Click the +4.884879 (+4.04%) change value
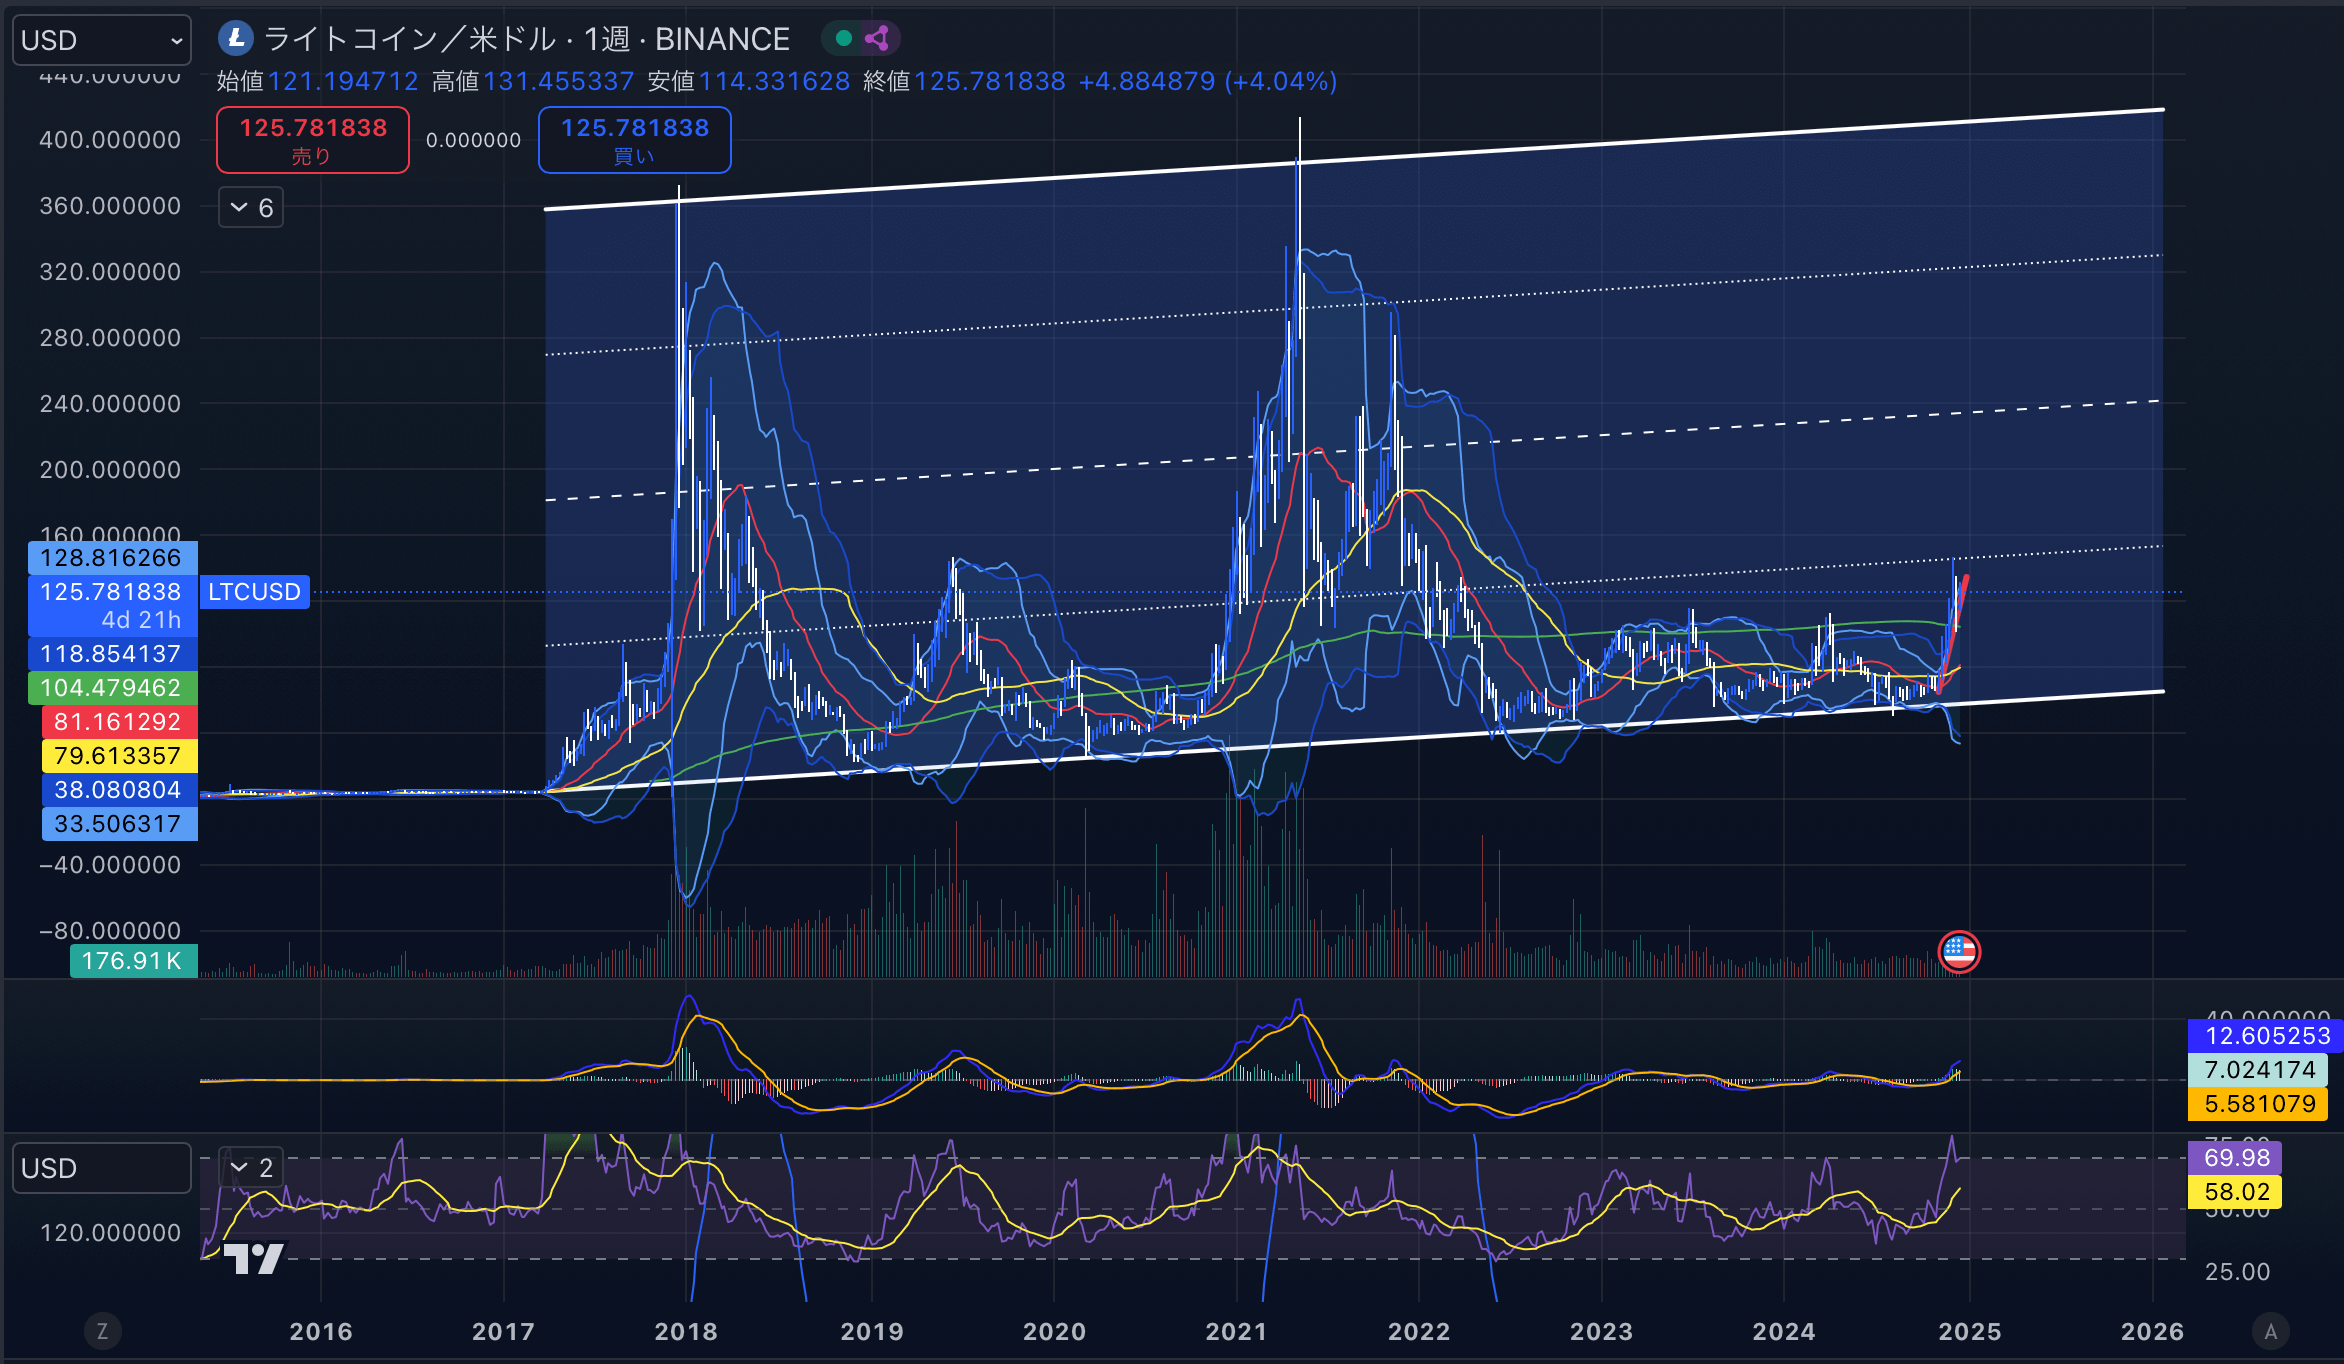Image resolution: width=2344 pixels, height=1364 pixels. point(1208,81)
